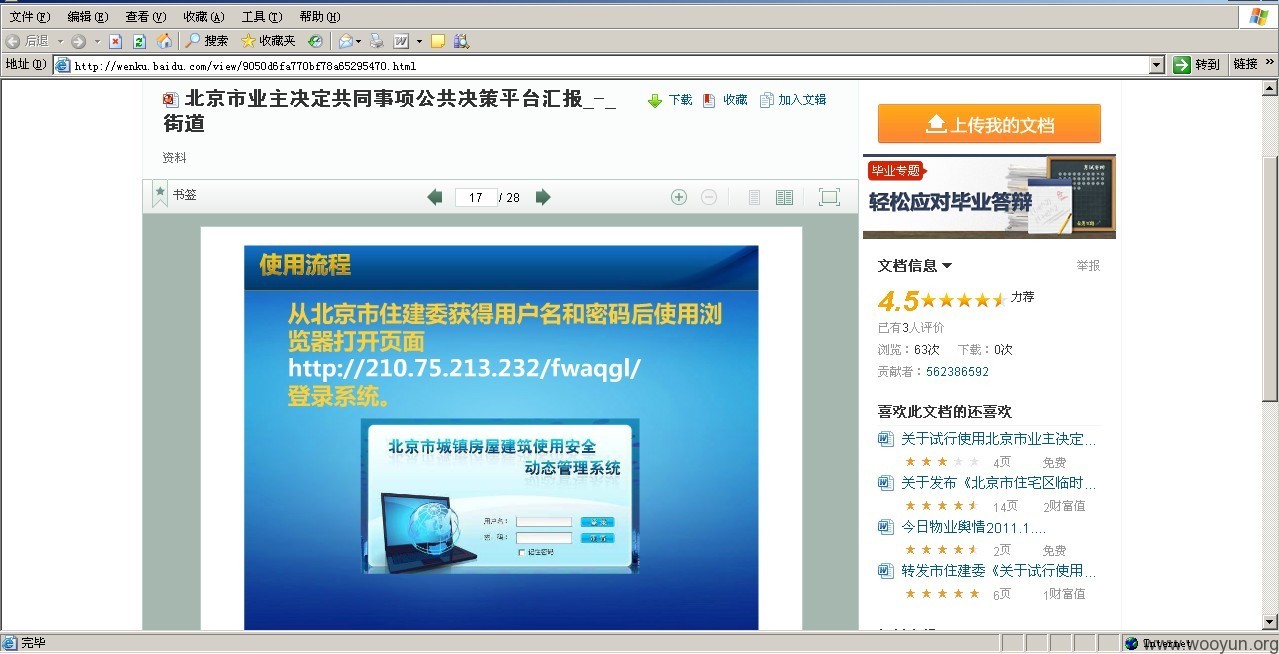1279x654 pixels.
Task: Click the 举报 report link
Action: point(1088,266)
